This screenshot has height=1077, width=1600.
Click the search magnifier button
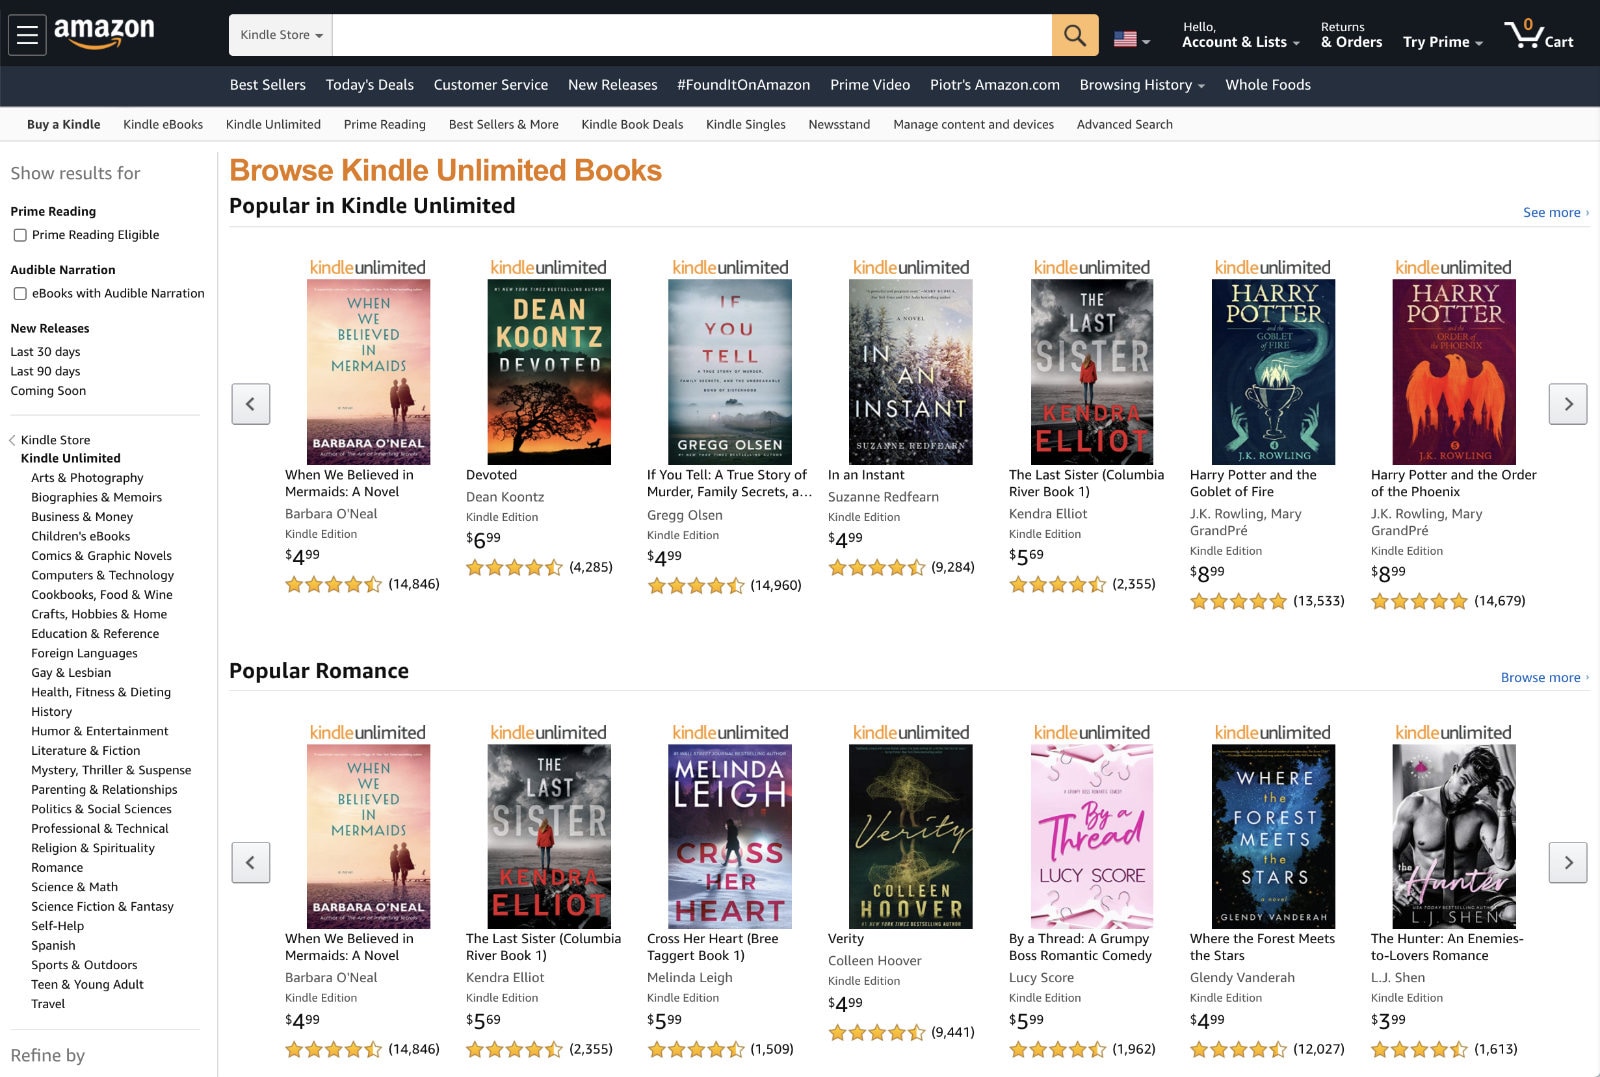point(1074,35)
